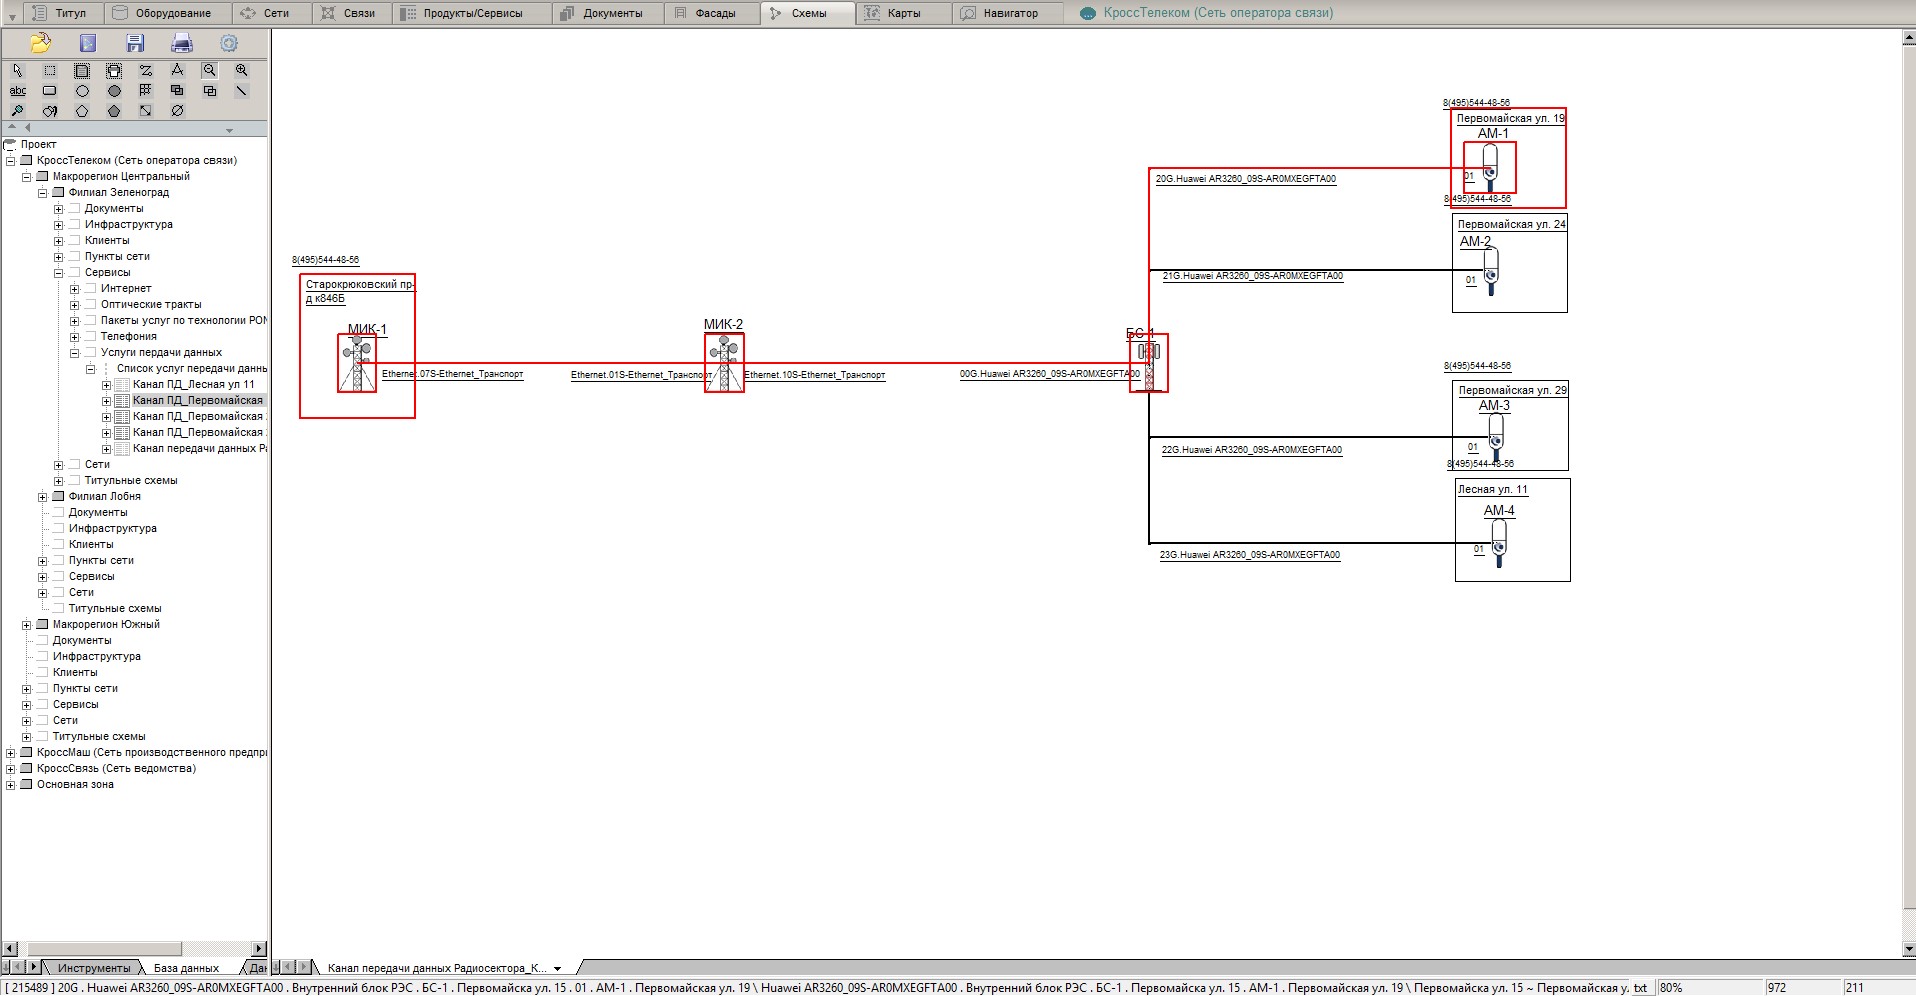Click the Ethernet.10S-Ethernet_Транспорт label
This screenshot has width=1916, height=996.
(x=814, y=375)
